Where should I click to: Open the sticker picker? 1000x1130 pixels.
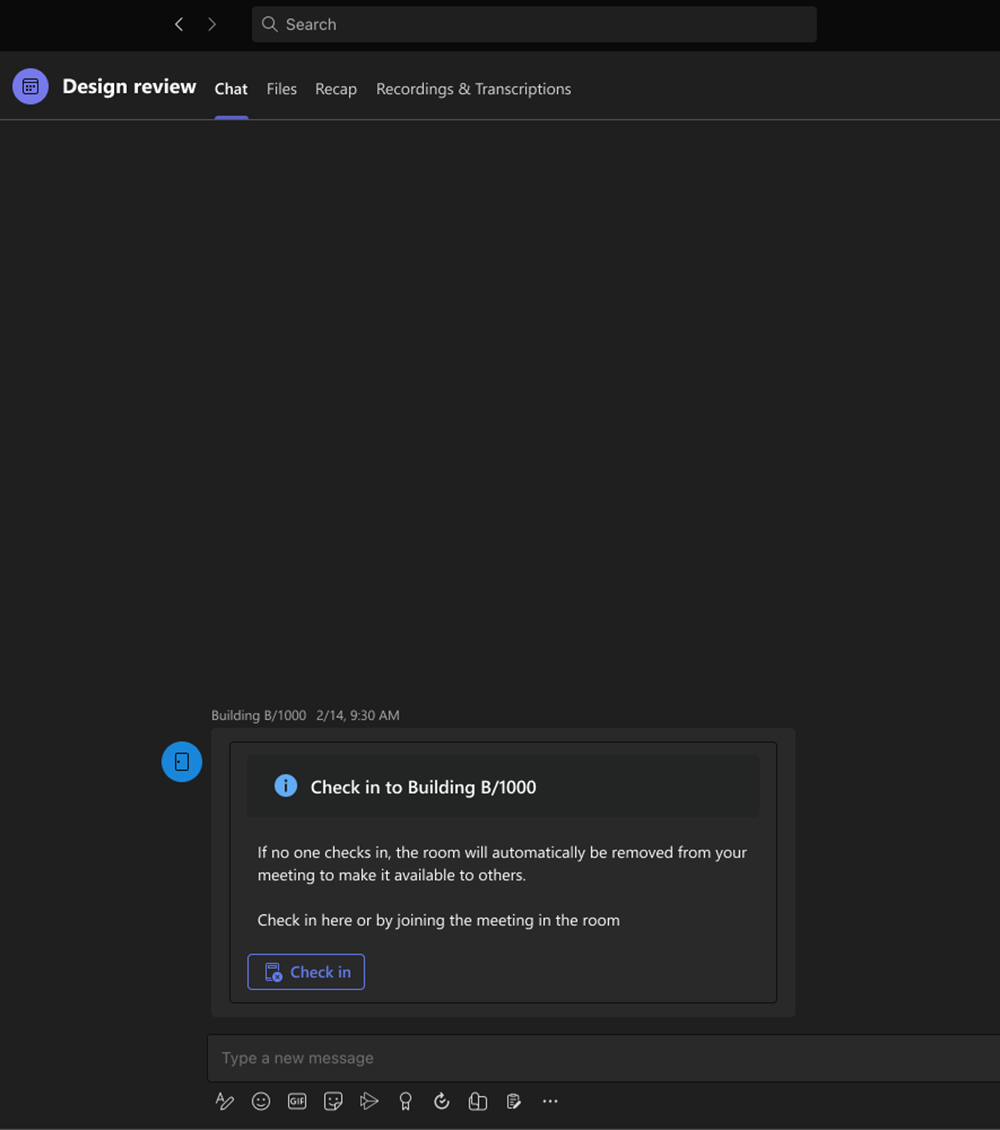(x=333, y=1101)
